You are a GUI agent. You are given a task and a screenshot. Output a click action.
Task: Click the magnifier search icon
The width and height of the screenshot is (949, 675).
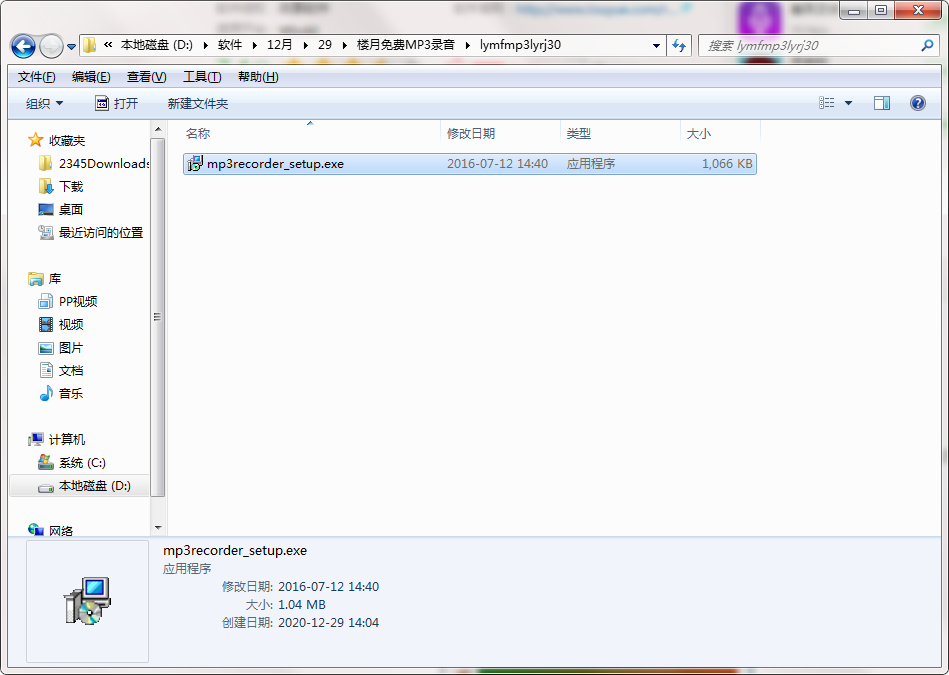(x=927, y=45)
